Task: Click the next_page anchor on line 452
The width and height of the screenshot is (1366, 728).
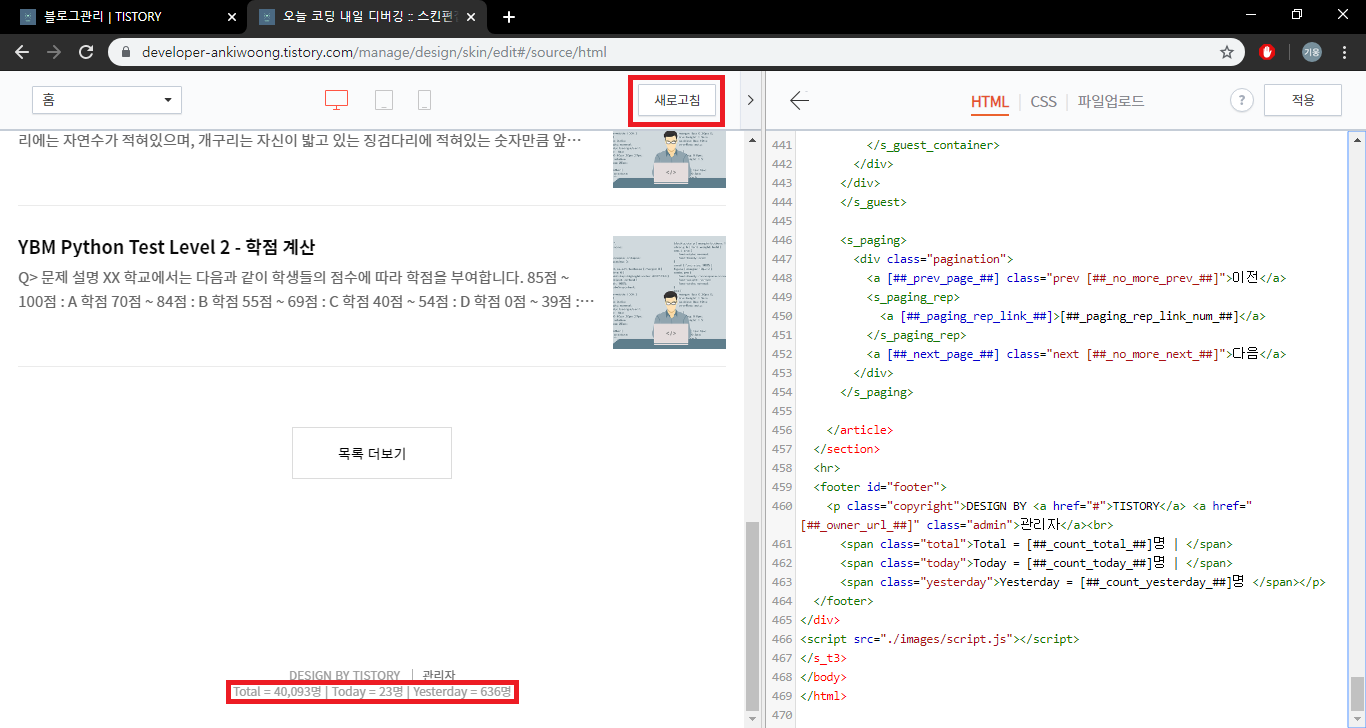Action: [x=1076, y=354]
